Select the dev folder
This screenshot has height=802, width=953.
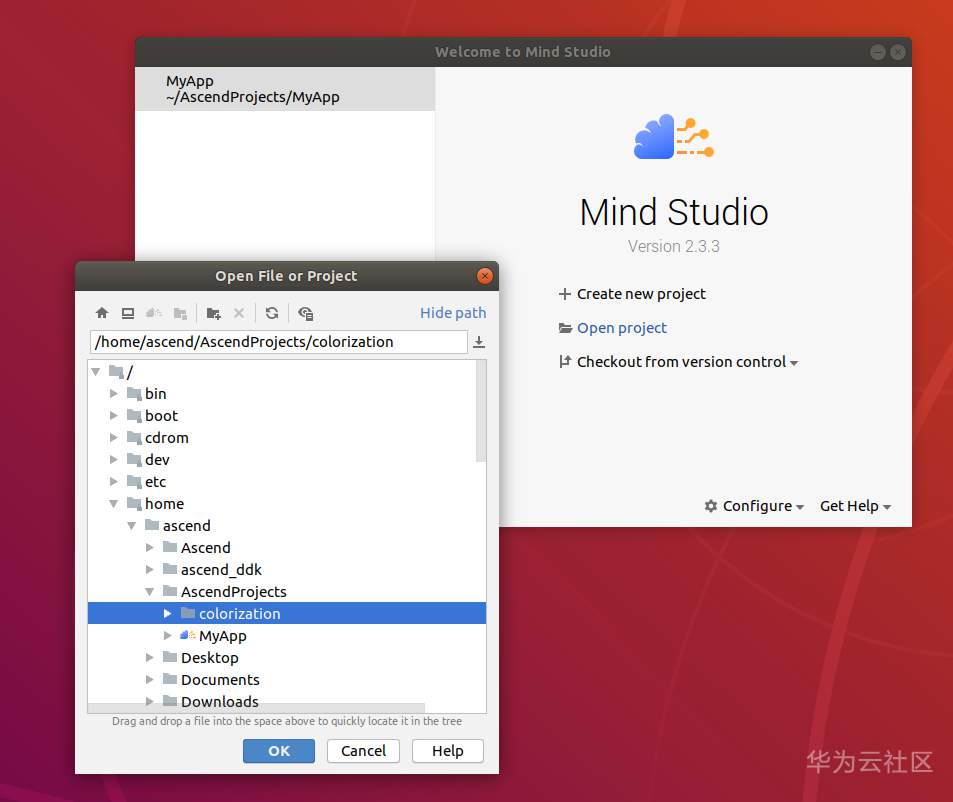(x=287, y=459)
